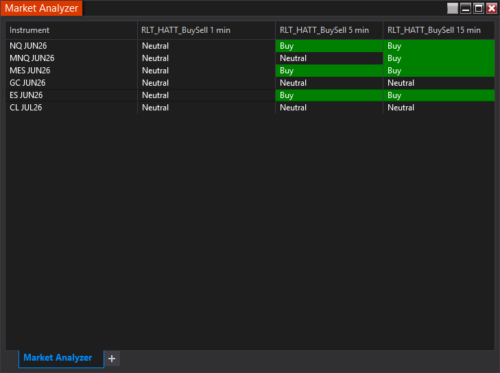Click CL JUL26 1 min Neutral cell
Viewport: 500px width, 373px height.
(206, 107)
